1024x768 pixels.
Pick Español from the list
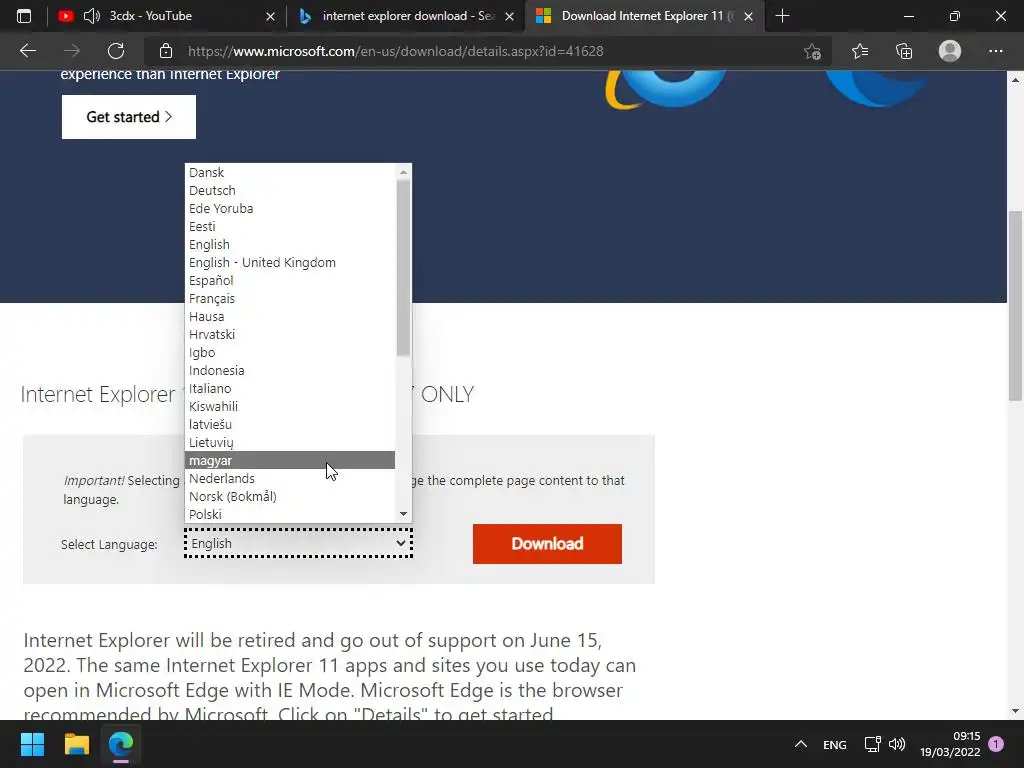click(x=289, y=280)
